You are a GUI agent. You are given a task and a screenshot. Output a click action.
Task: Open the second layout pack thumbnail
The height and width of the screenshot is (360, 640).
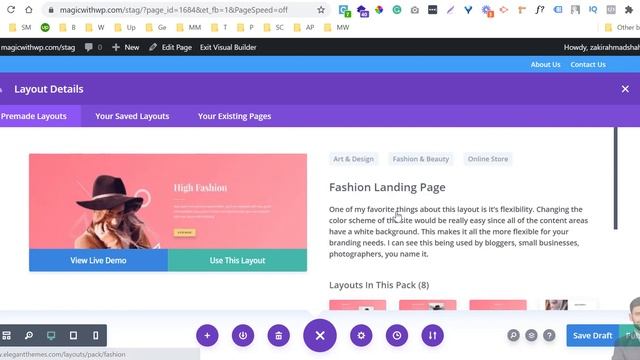[428, 305]
